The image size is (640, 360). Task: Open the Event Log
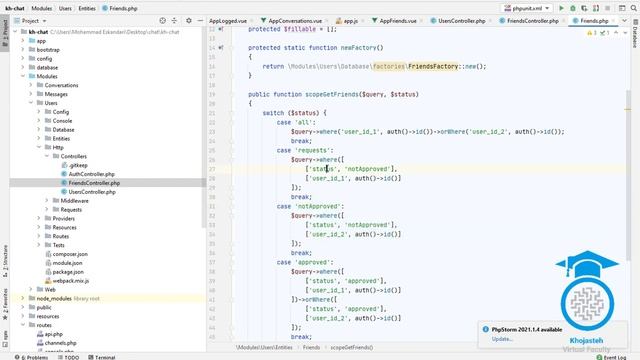pyautogui.click(x=611, y=357)
